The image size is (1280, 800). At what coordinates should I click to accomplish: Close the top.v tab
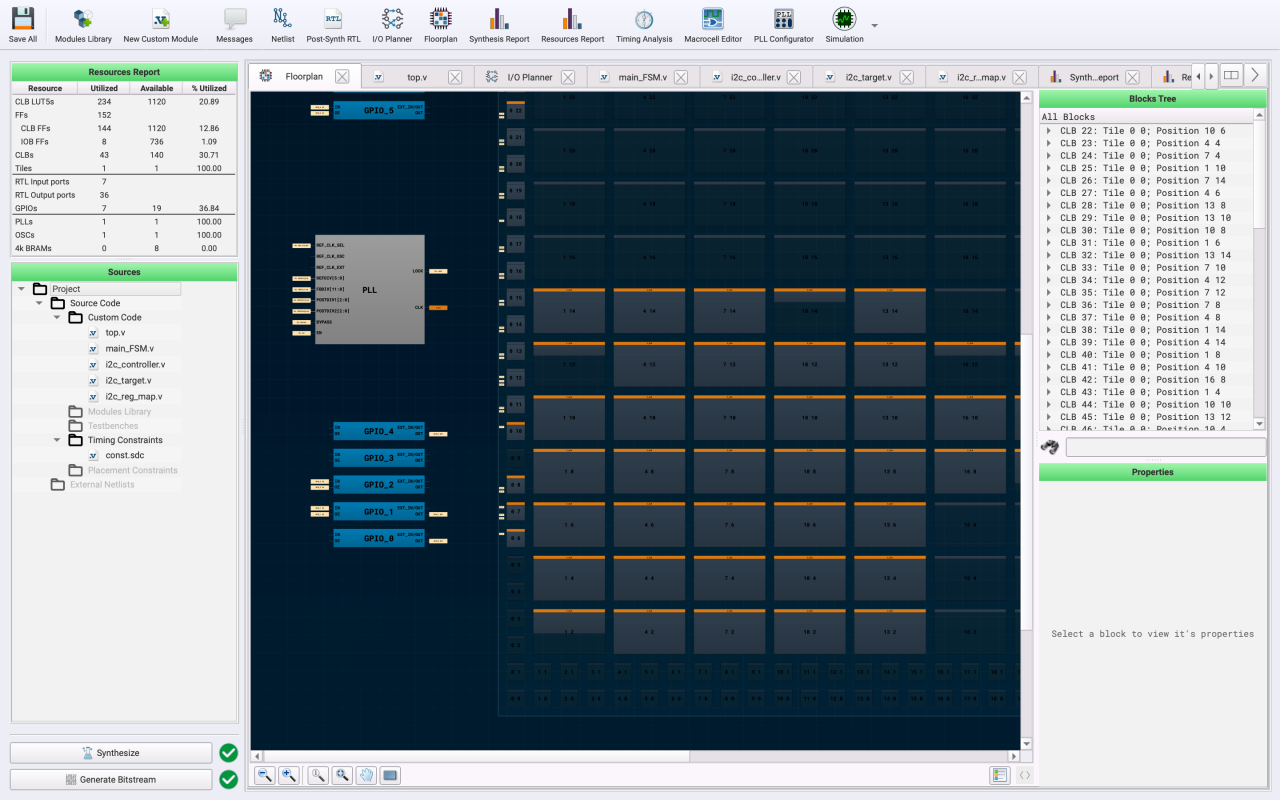(455, 77)
